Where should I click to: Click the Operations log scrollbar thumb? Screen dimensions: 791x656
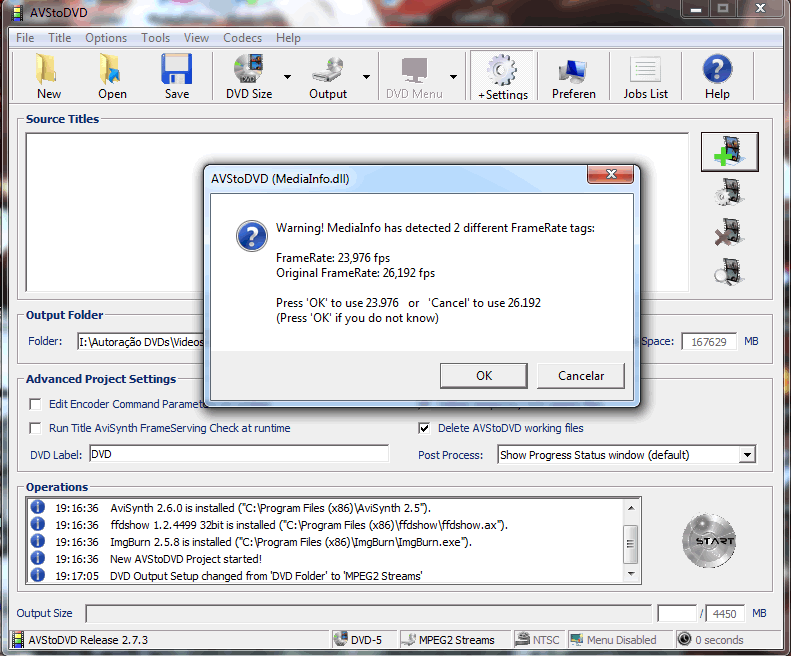631,544
